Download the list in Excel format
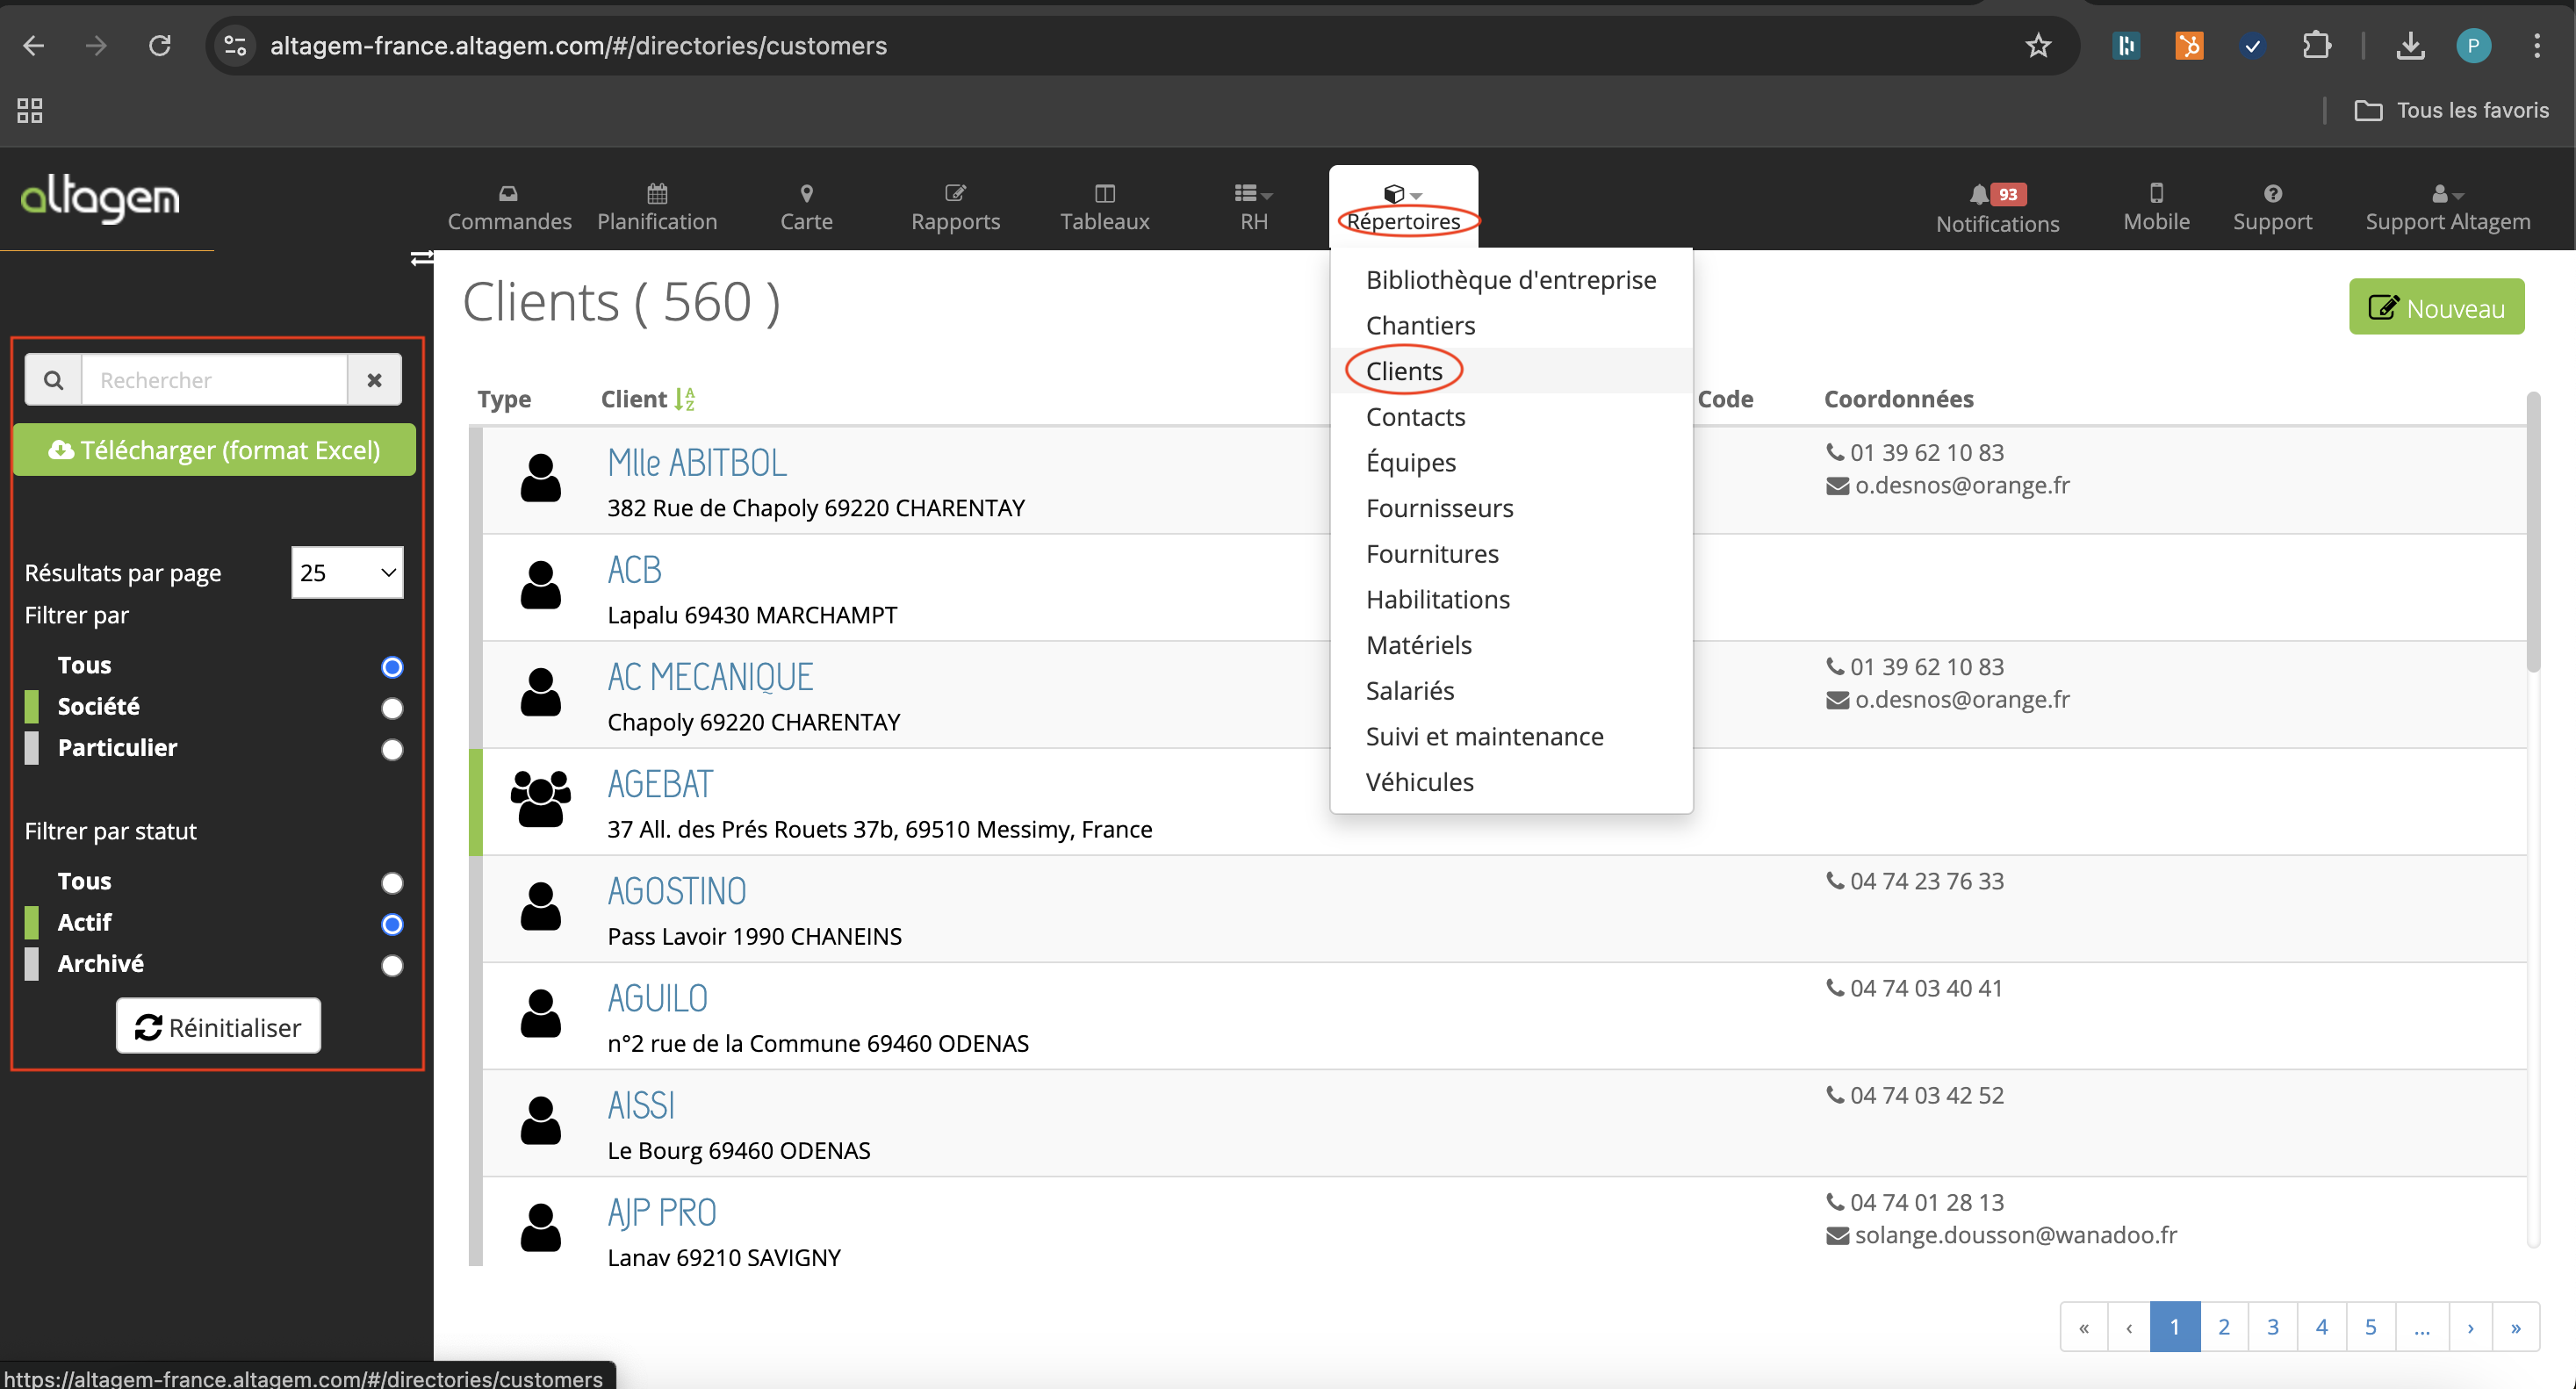Viewport: 2576px width, 1389px height. [214, 450]
